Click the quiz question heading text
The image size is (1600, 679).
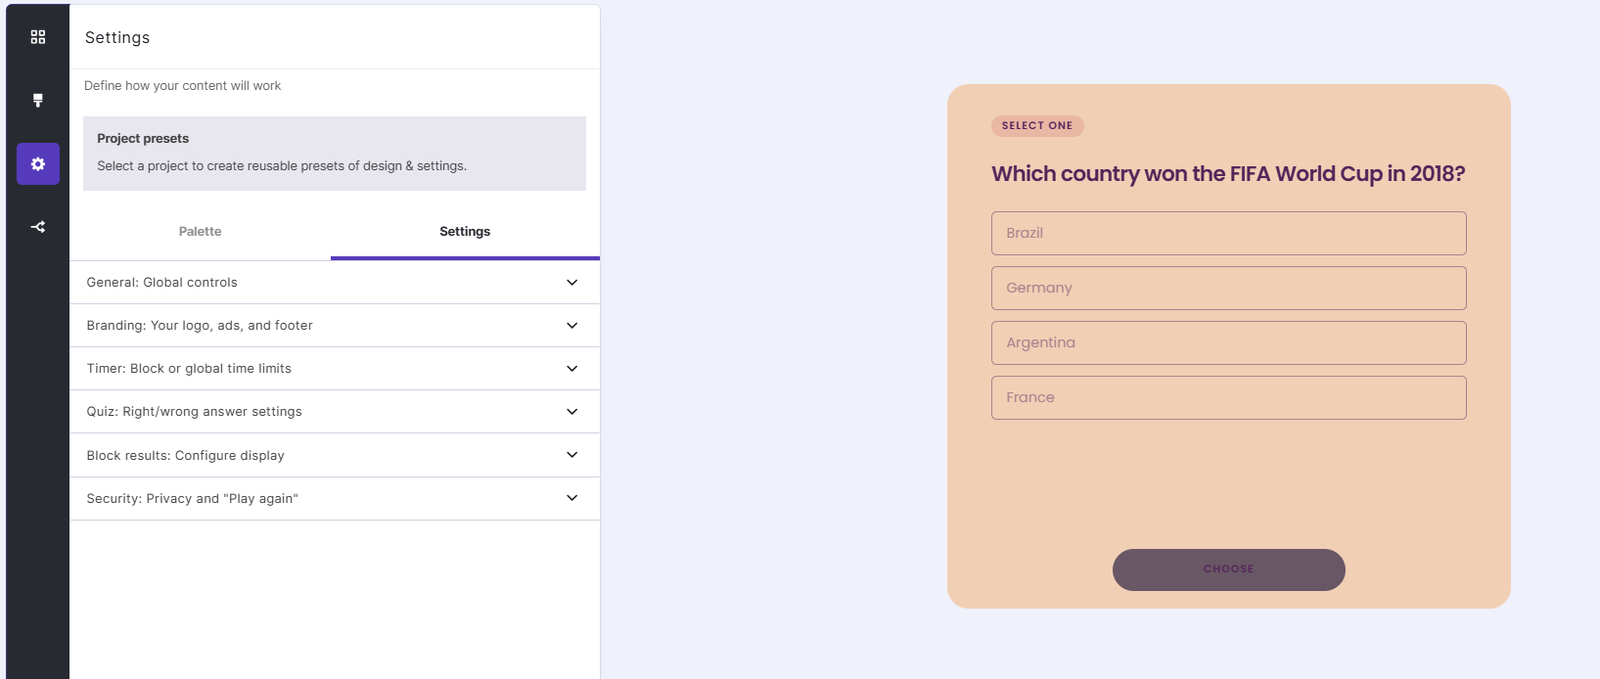[1228, 173]
